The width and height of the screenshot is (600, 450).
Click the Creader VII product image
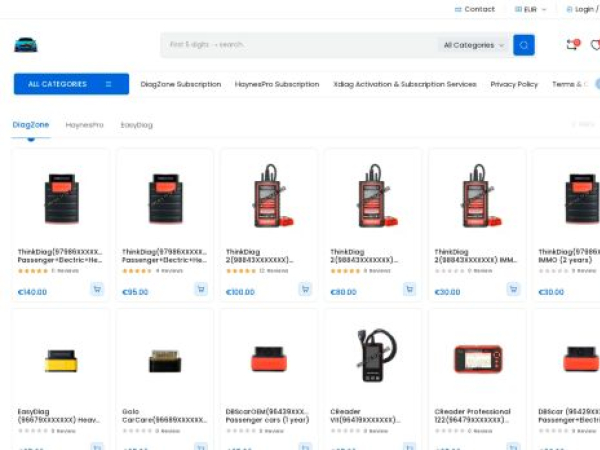click(376, 355)
